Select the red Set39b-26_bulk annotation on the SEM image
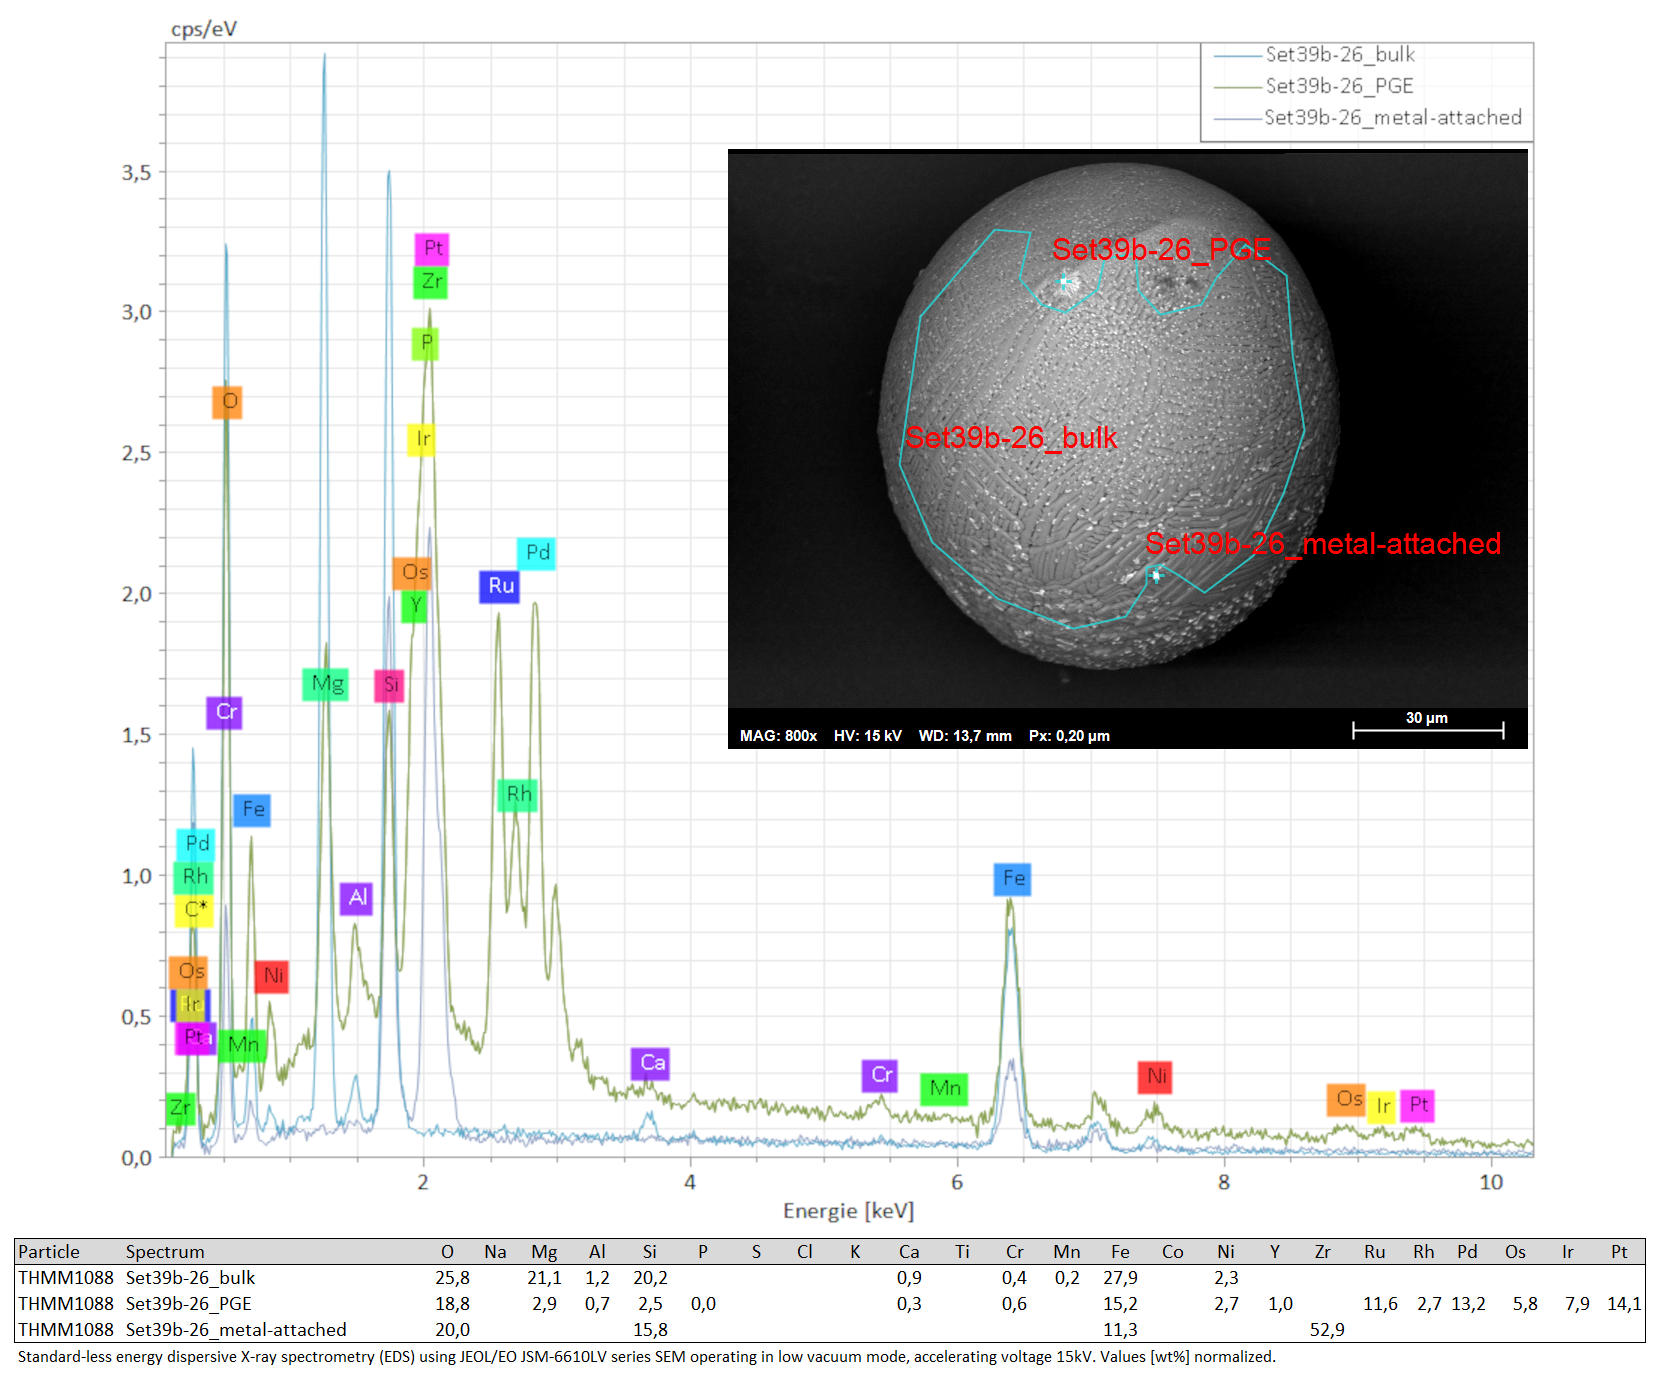Viewport: 1661px width, 1380px height. click(1011, 437)
